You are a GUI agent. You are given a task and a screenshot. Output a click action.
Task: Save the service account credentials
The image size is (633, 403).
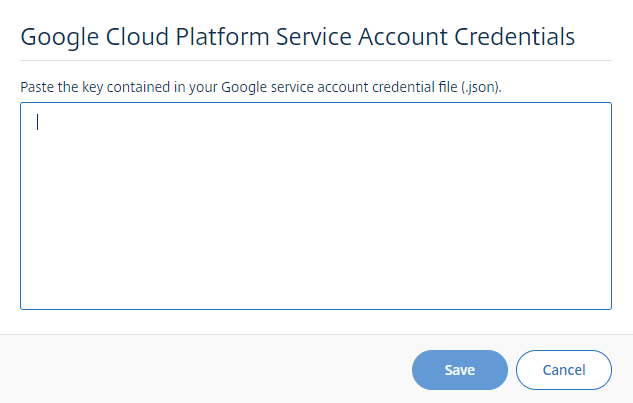[459, 369]
